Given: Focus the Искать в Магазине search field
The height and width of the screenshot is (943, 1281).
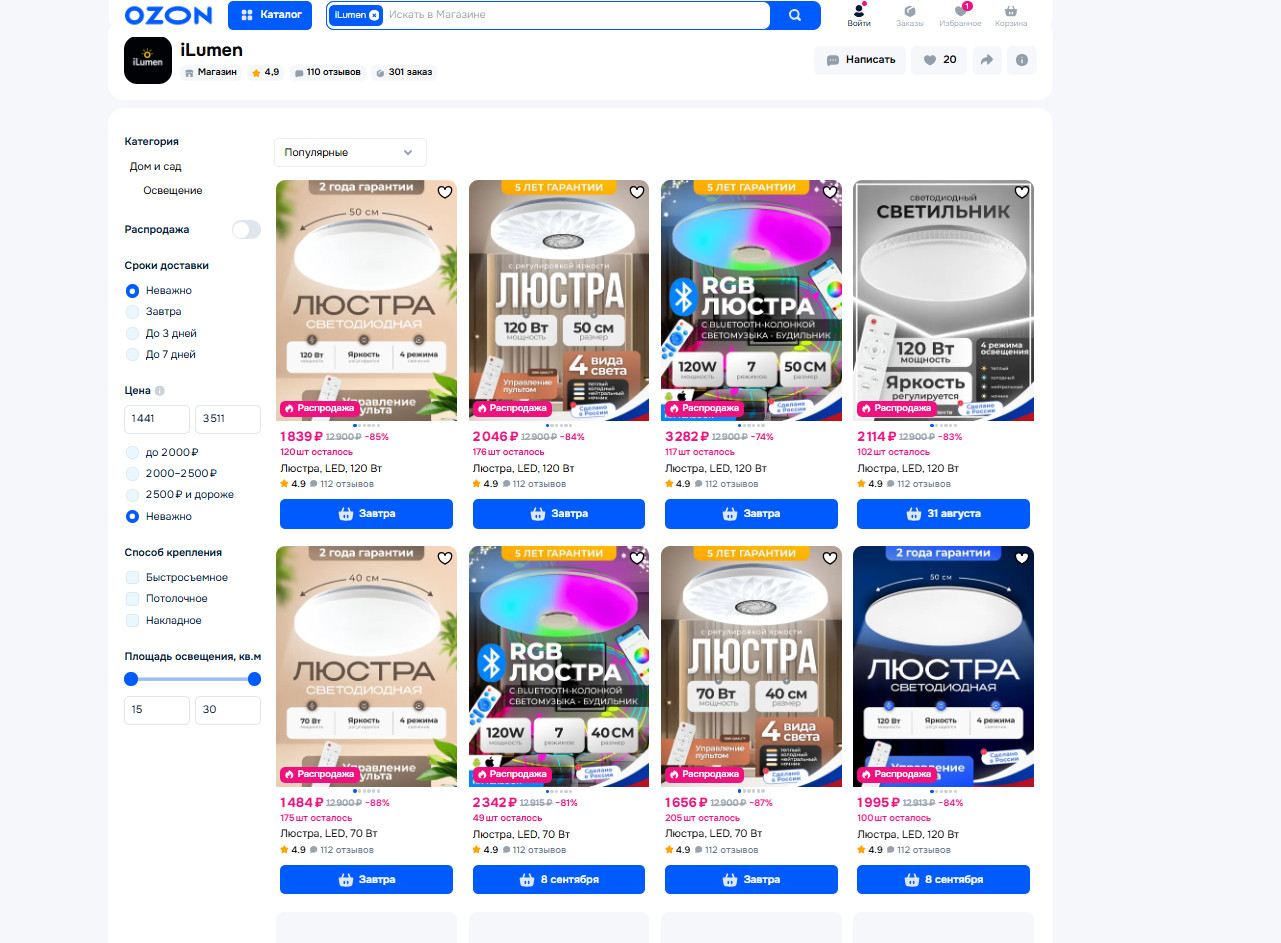Looking at the screenshot, I should click(576, 15).
